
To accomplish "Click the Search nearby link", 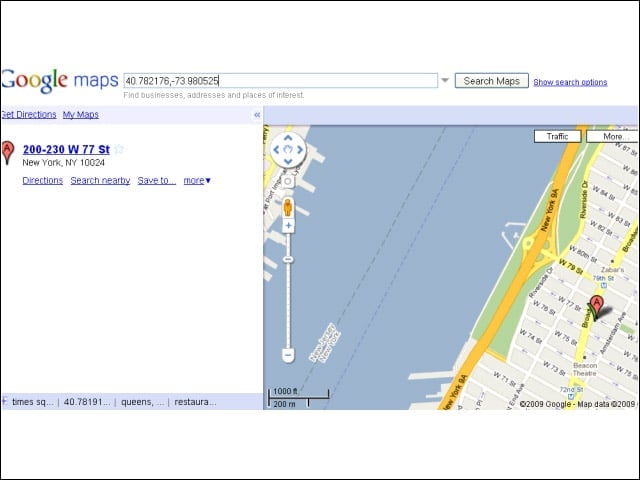I will pyautogui.click(x=100, y=180).
